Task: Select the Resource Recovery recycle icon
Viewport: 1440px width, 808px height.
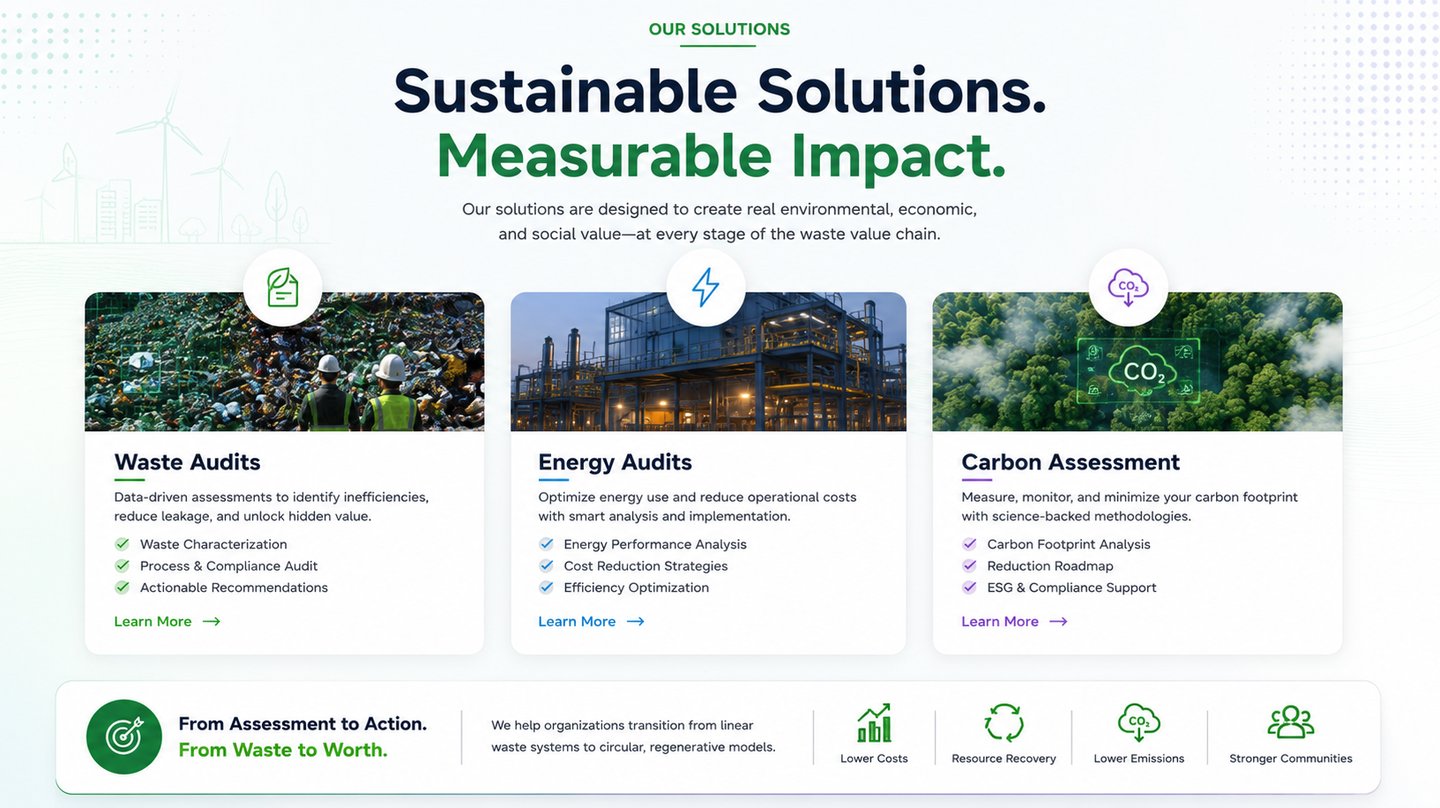Action: (1003, 723)
